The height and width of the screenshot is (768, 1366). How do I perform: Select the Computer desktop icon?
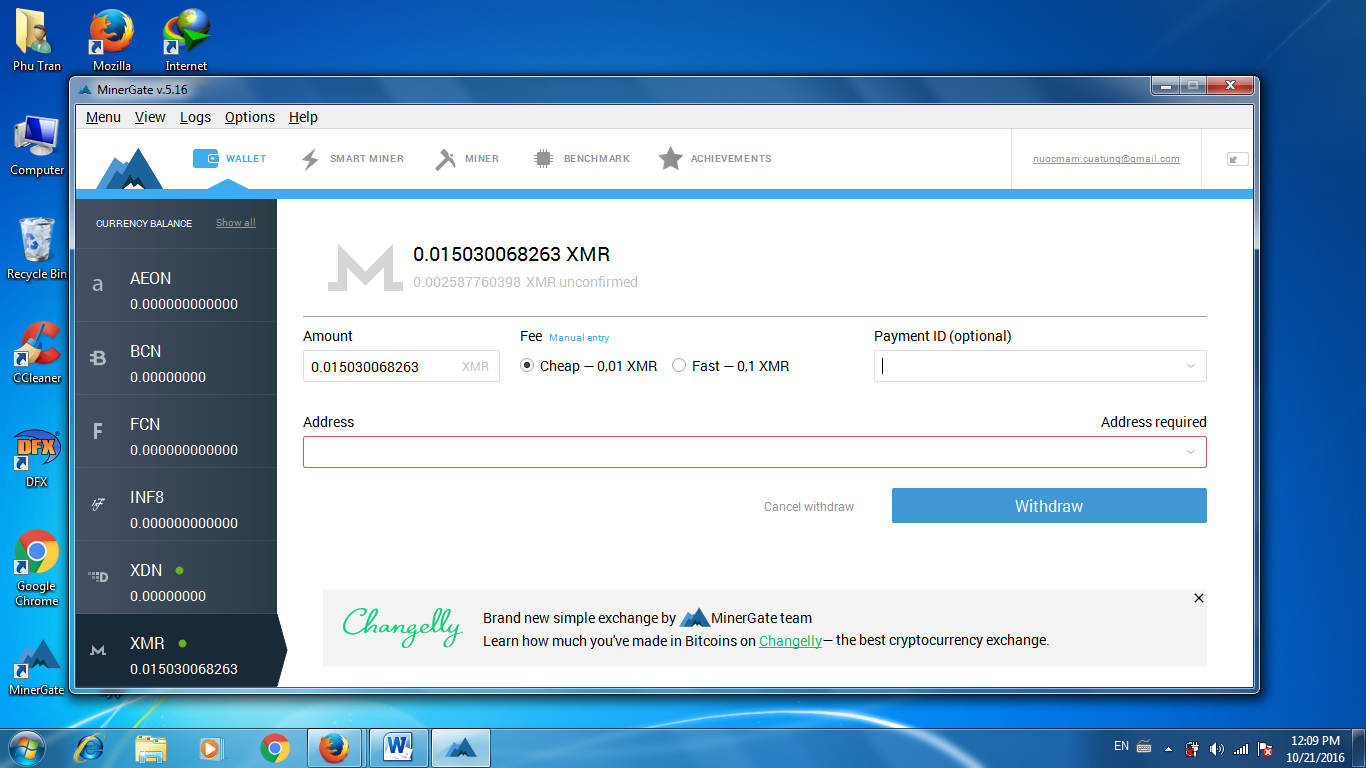point(37,145)
